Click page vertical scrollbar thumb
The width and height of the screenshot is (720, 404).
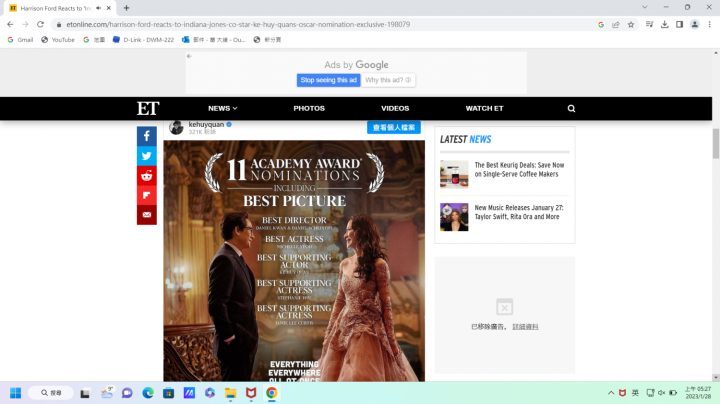point(716,144)
